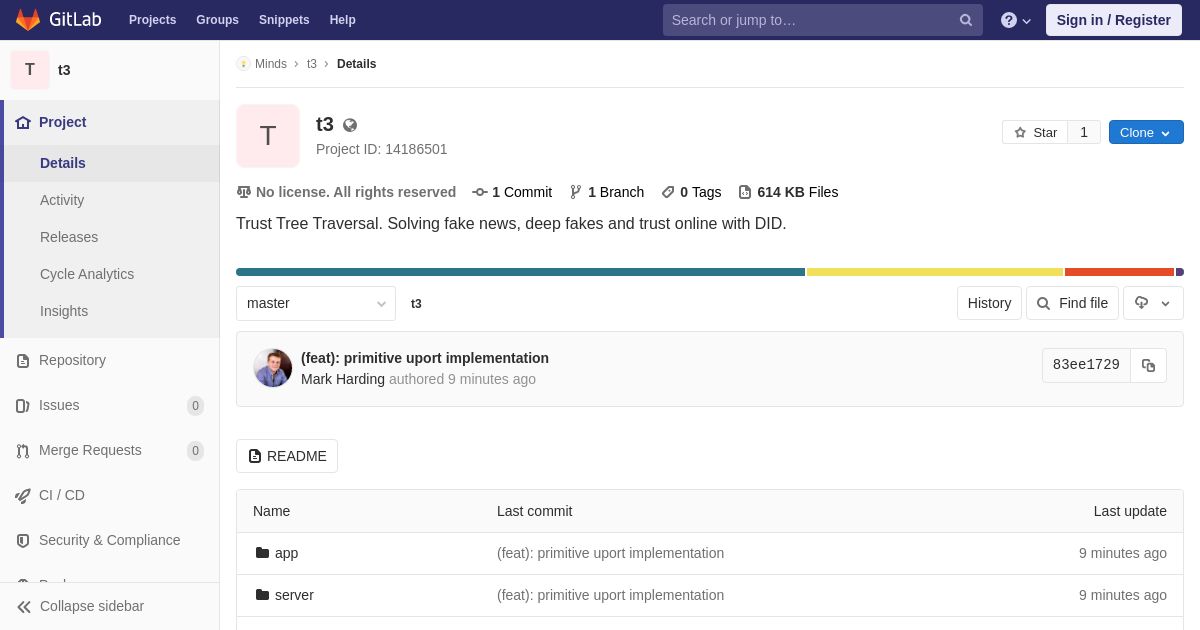
Task: Open the Projects top menu
Action: 152,20
